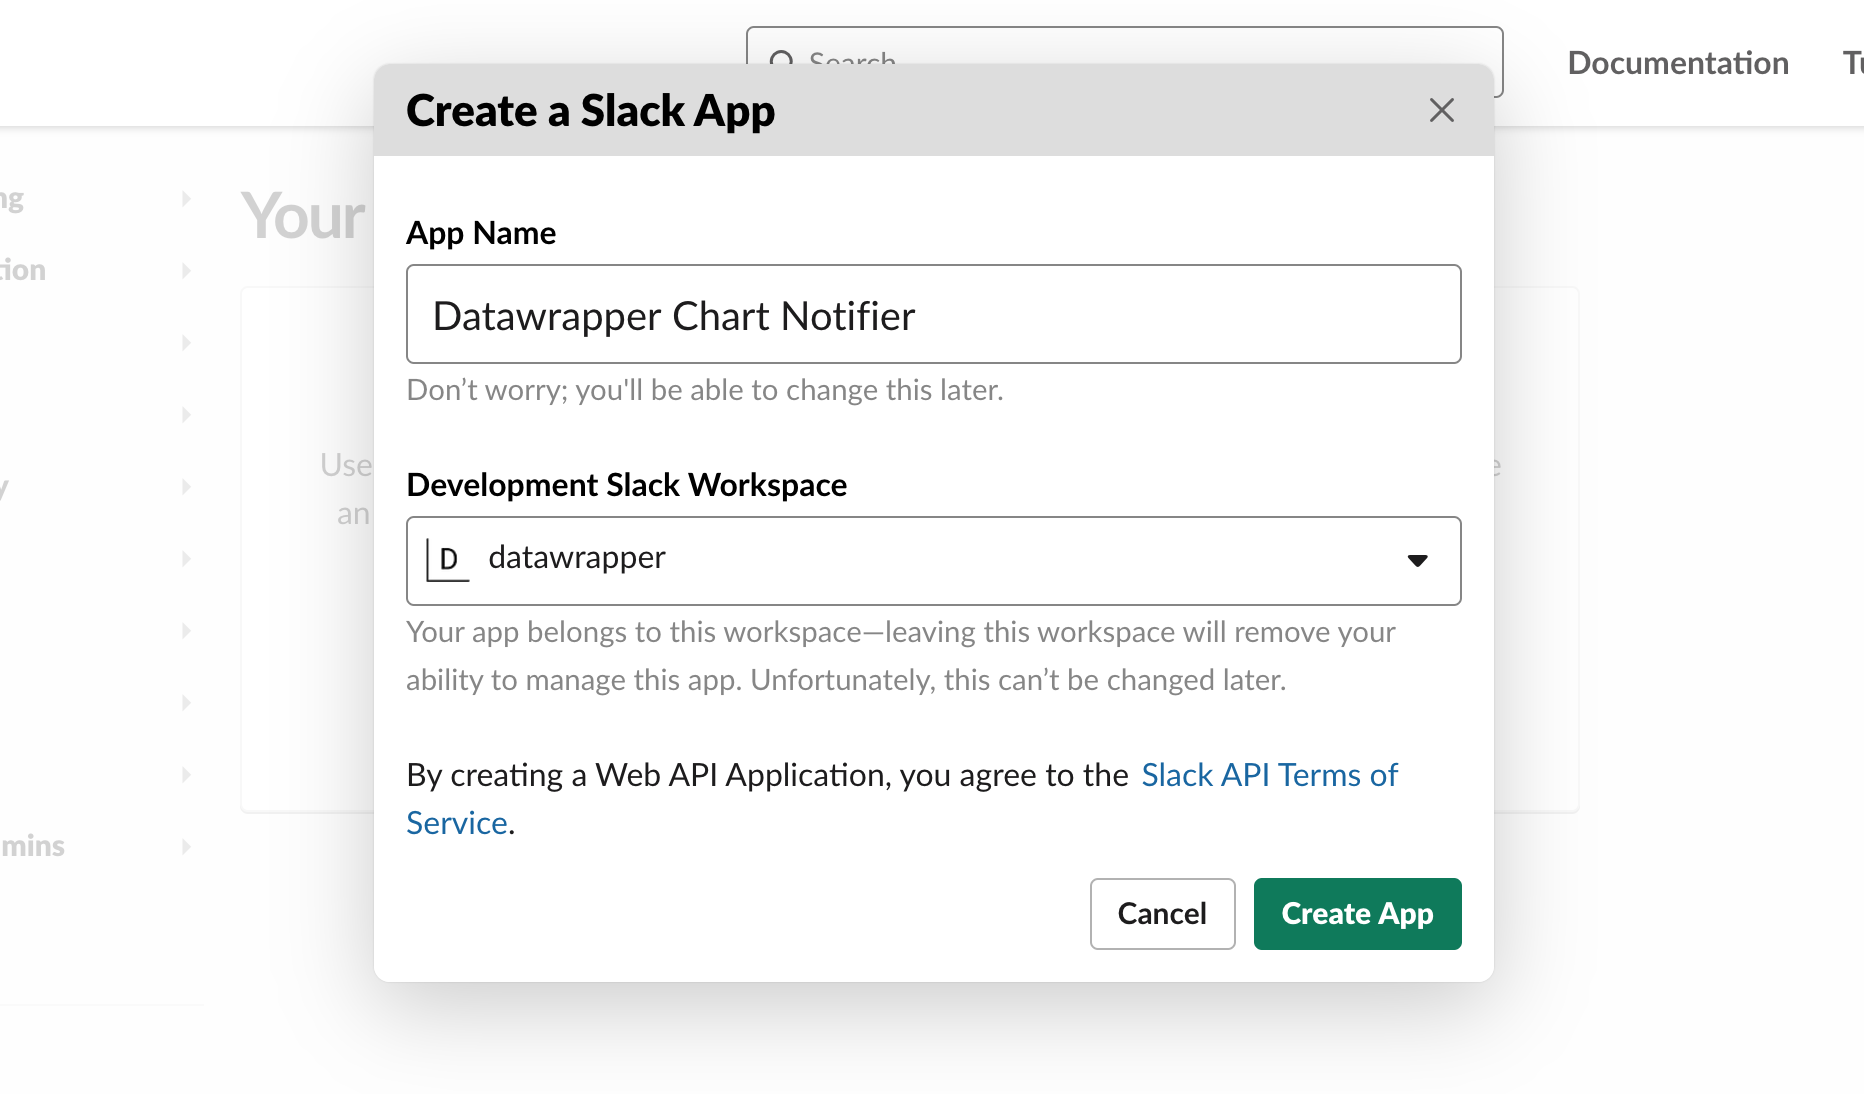The image size is (1864, 1094).
Task: Cancel the app creation
Action: (x=1162, y=914)
